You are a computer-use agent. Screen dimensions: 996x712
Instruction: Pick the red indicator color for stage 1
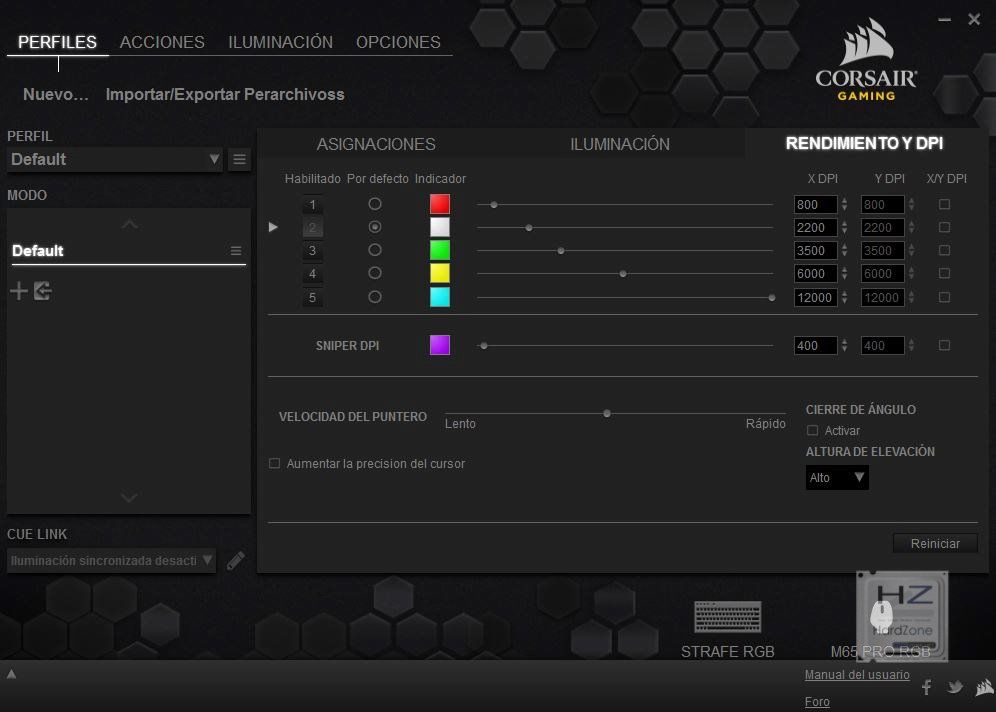click(440, 204)
